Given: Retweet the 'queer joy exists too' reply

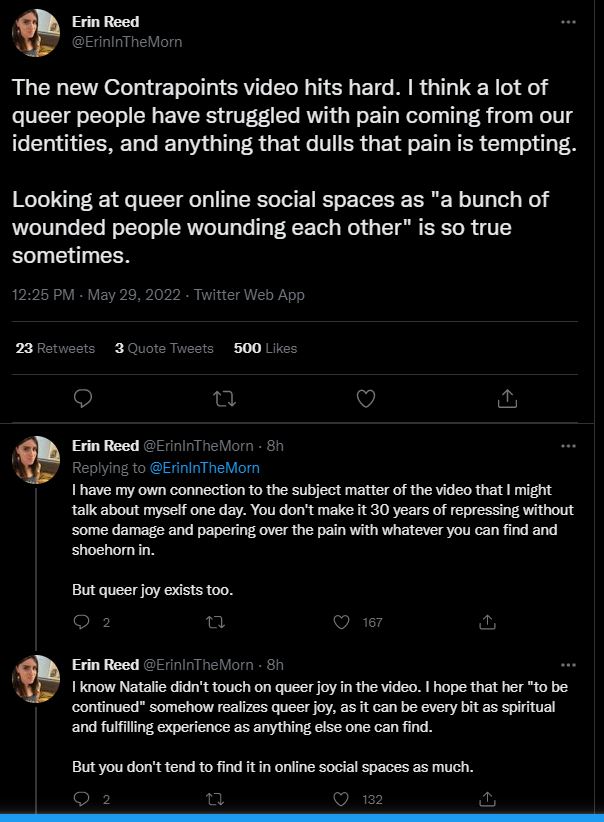Looking at the screenshot, I should point(212,622).
